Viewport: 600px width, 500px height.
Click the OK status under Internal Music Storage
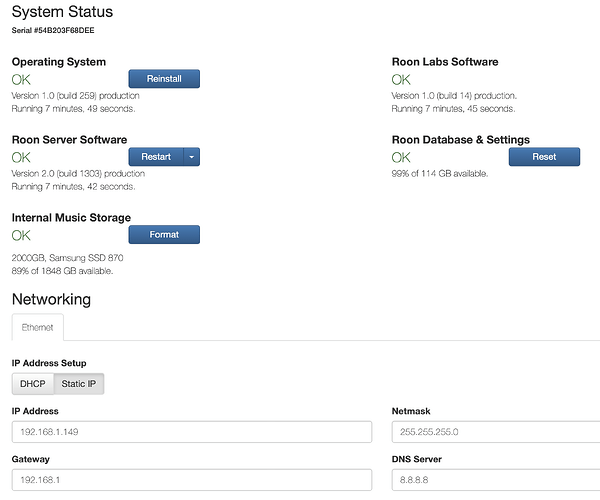(21, 235)
